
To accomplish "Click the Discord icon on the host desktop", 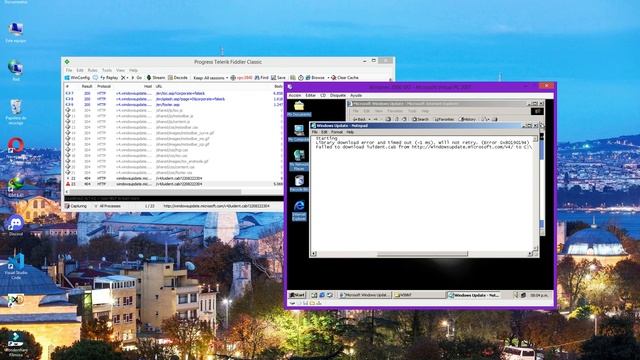I will pos(16,225).
